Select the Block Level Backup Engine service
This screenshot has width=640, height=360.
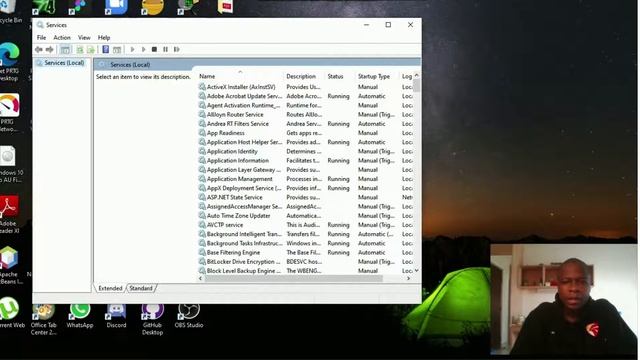[305, 271]
